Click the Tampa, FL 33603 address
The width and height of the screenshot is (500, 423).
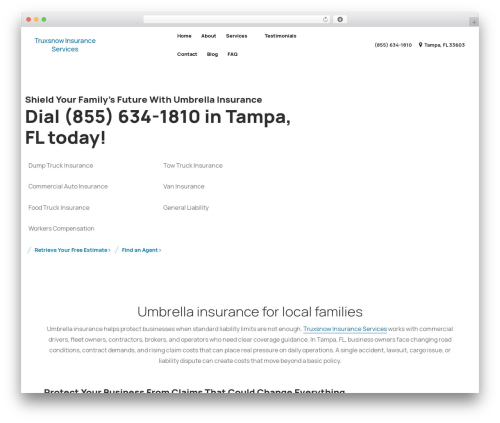tap(444, 45)
